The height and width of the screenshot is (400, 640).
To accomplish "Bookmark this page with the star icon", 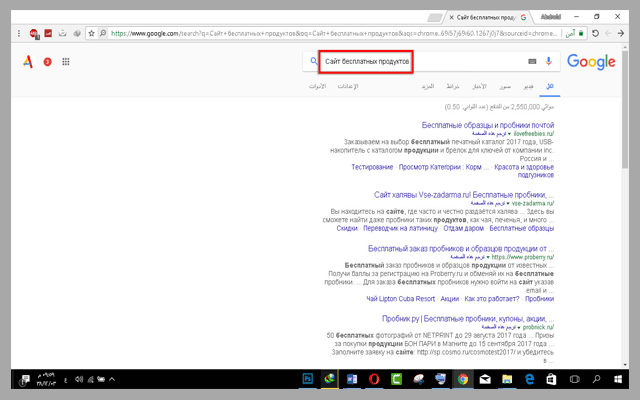I will pyautogui.click(x=90, y=32).
